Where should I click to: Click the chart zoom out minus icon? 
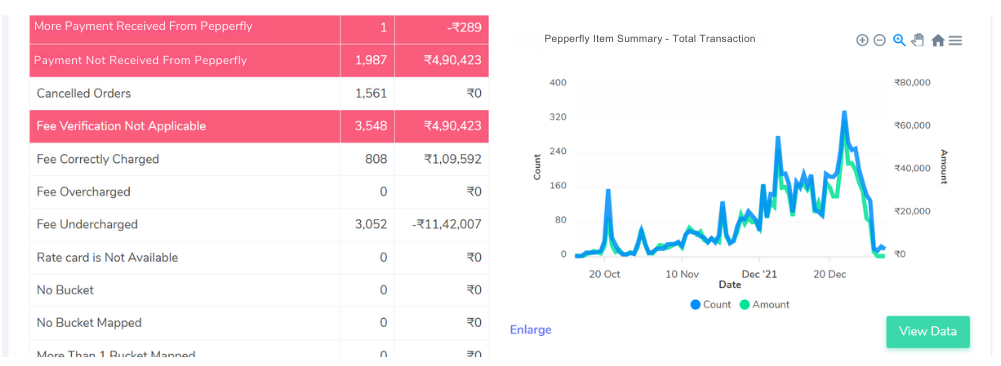(880, 40)
